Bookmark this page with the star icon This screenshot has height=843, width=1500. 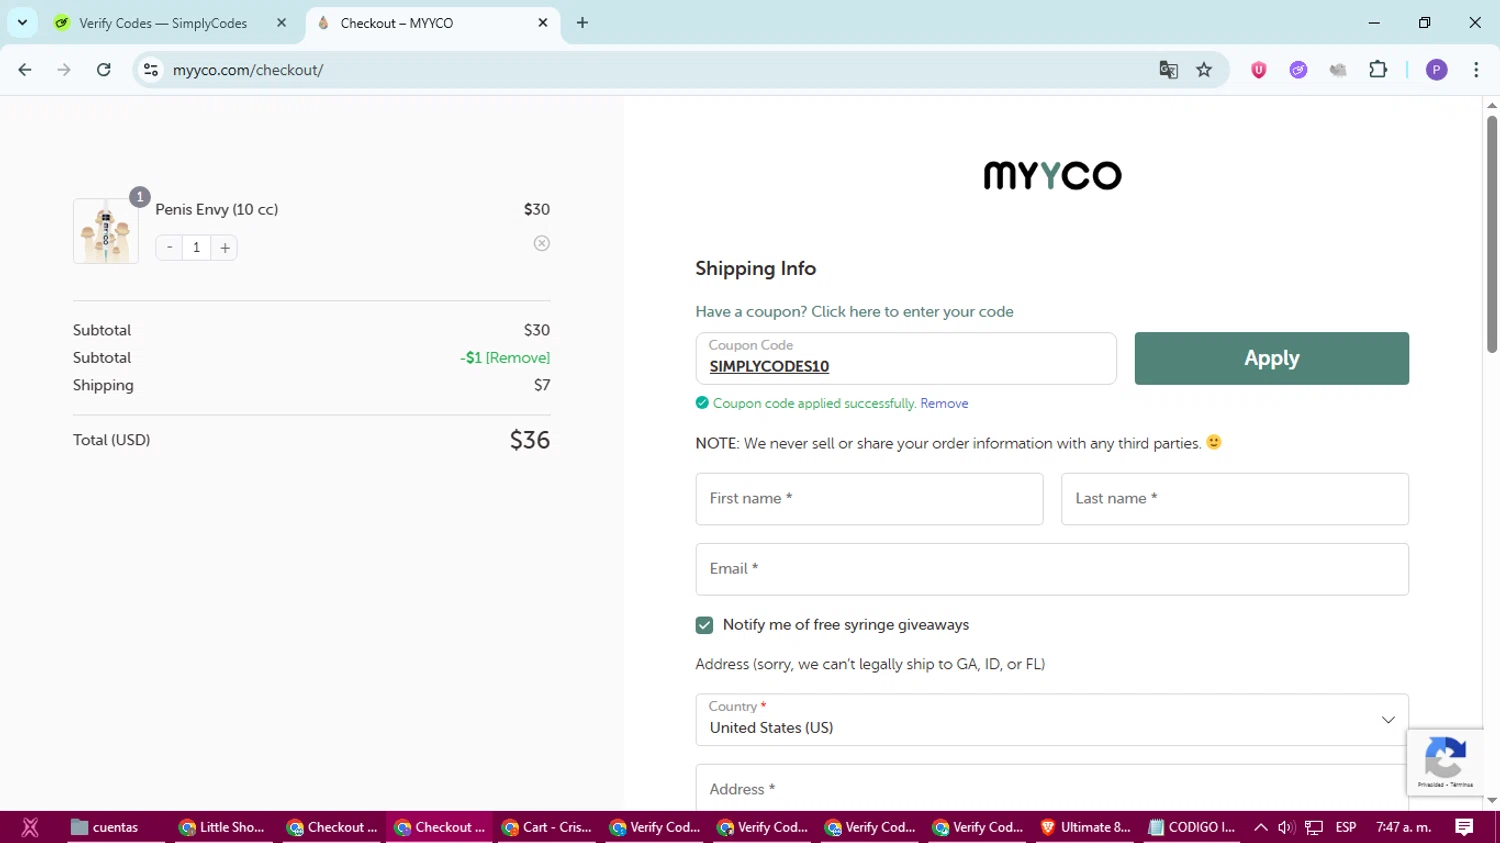[x=1204, y=70]
